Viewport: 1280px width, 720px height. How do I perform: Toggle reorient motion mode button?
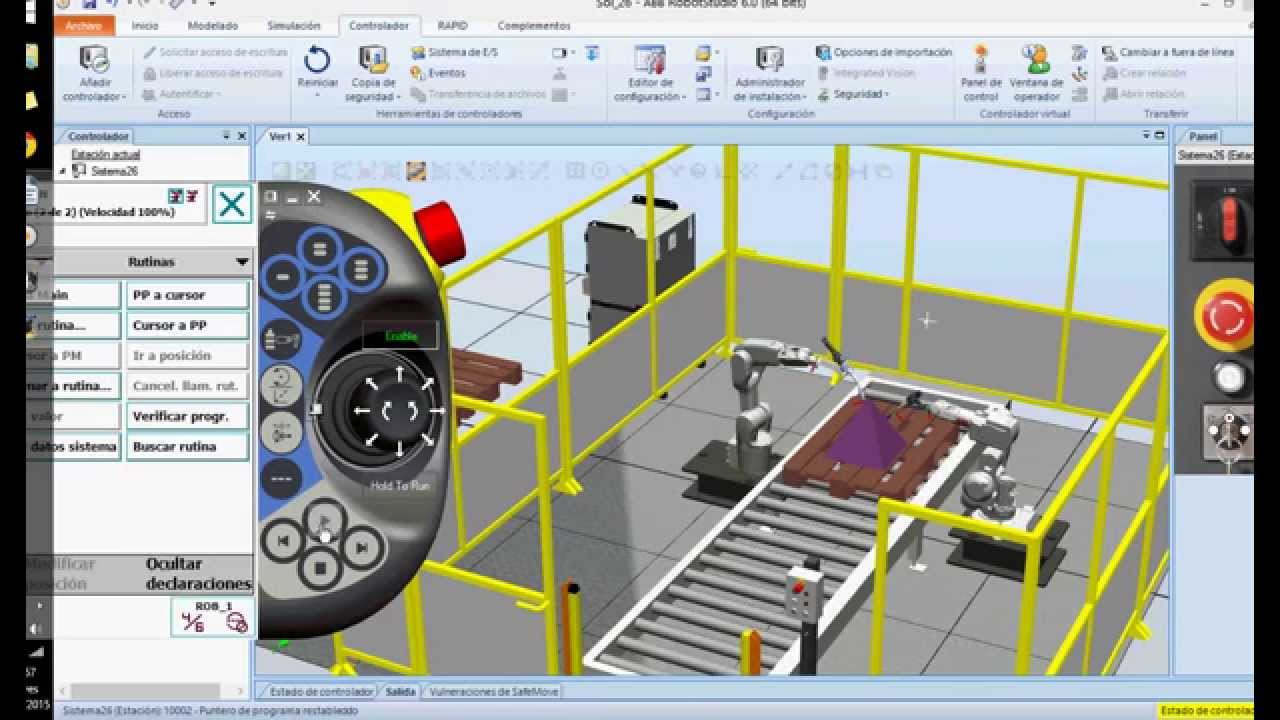[282, 385]
